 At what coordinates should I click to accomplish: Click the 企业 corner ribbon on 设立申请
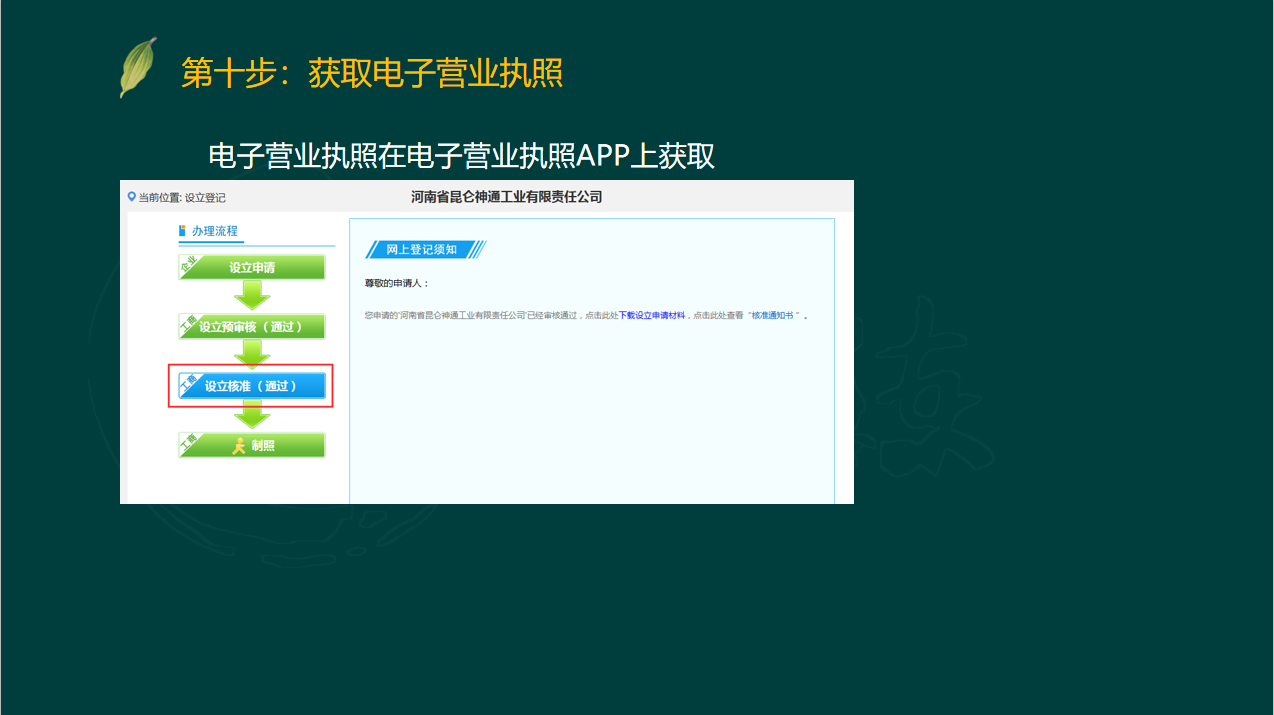[187, 262]
